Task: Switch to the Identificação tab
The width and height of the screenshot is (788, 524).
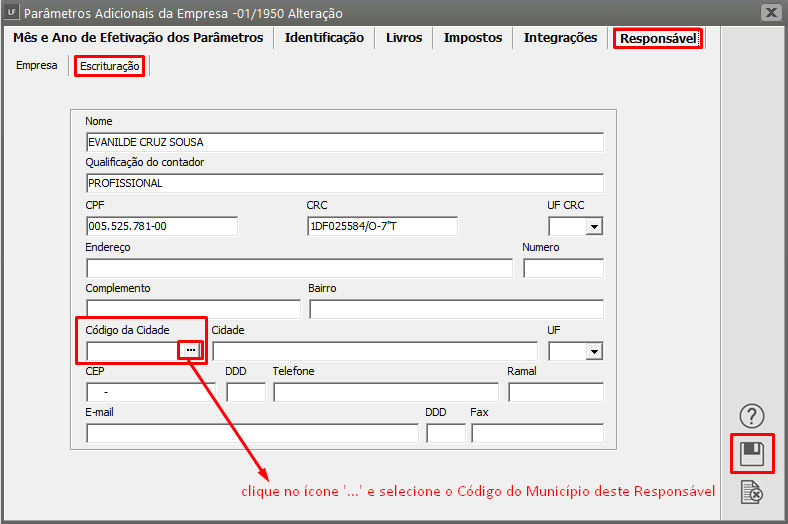Action: pyautogui.click(x=324, y=38)
